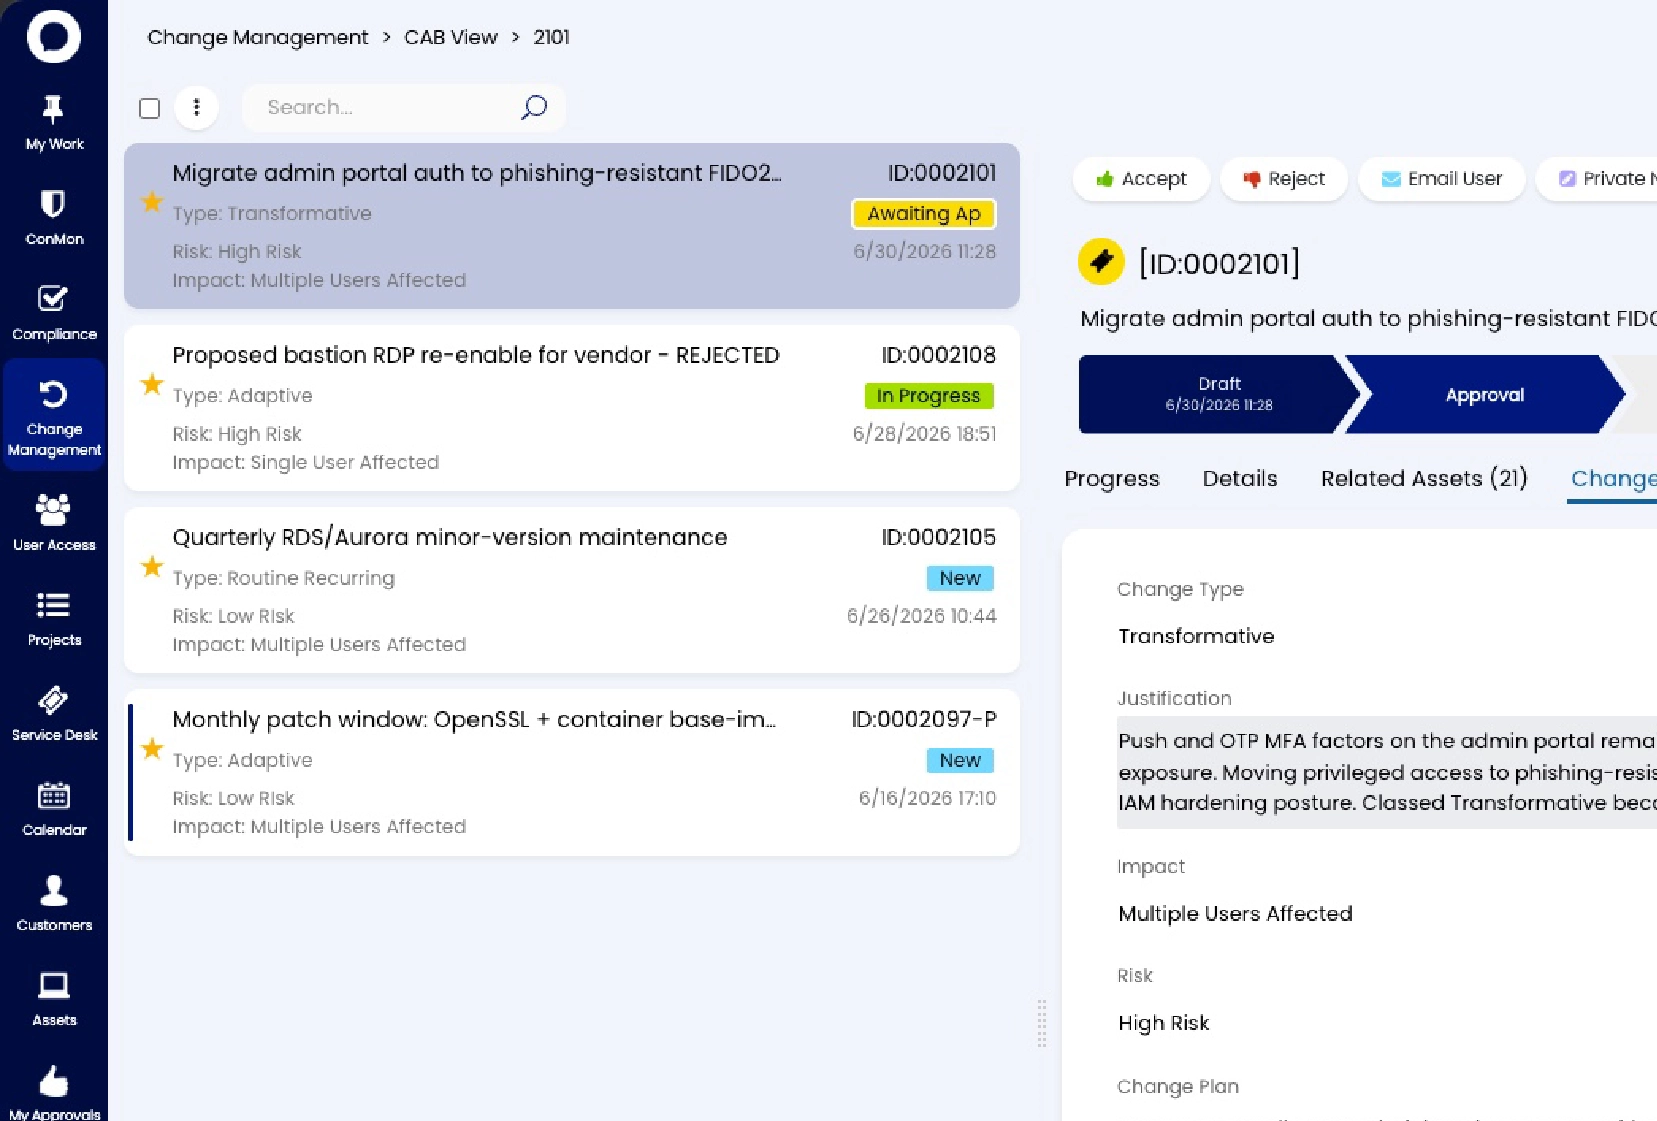
Task: Open CAB View breadcrumb
Action: 450,37
